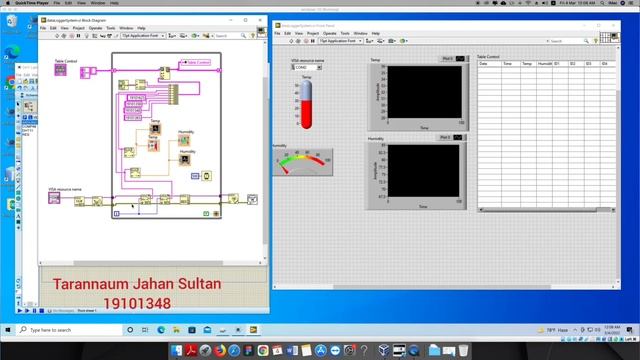Click VISA Close node right of loop
This screenshot has height=360, width=640.
(x=233, y=199)
